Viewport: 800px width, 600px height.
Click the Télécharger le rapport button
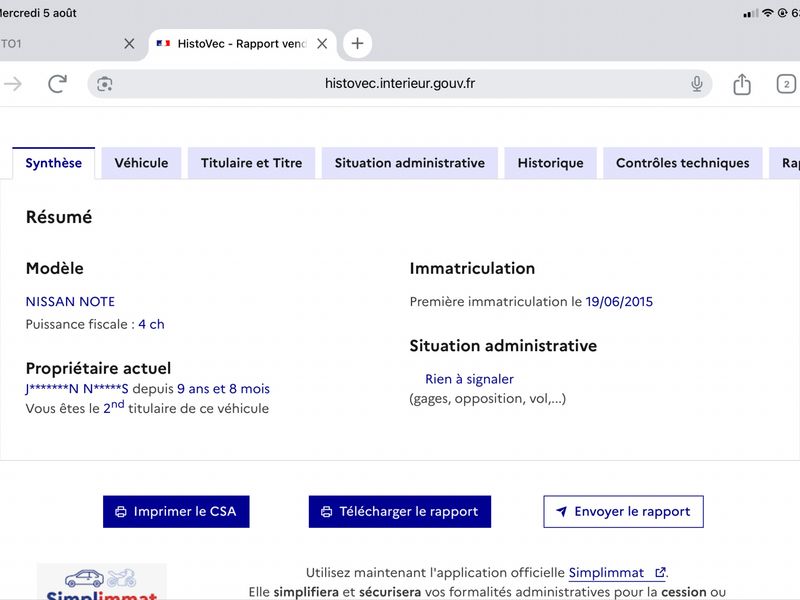[x=399, y=511]
